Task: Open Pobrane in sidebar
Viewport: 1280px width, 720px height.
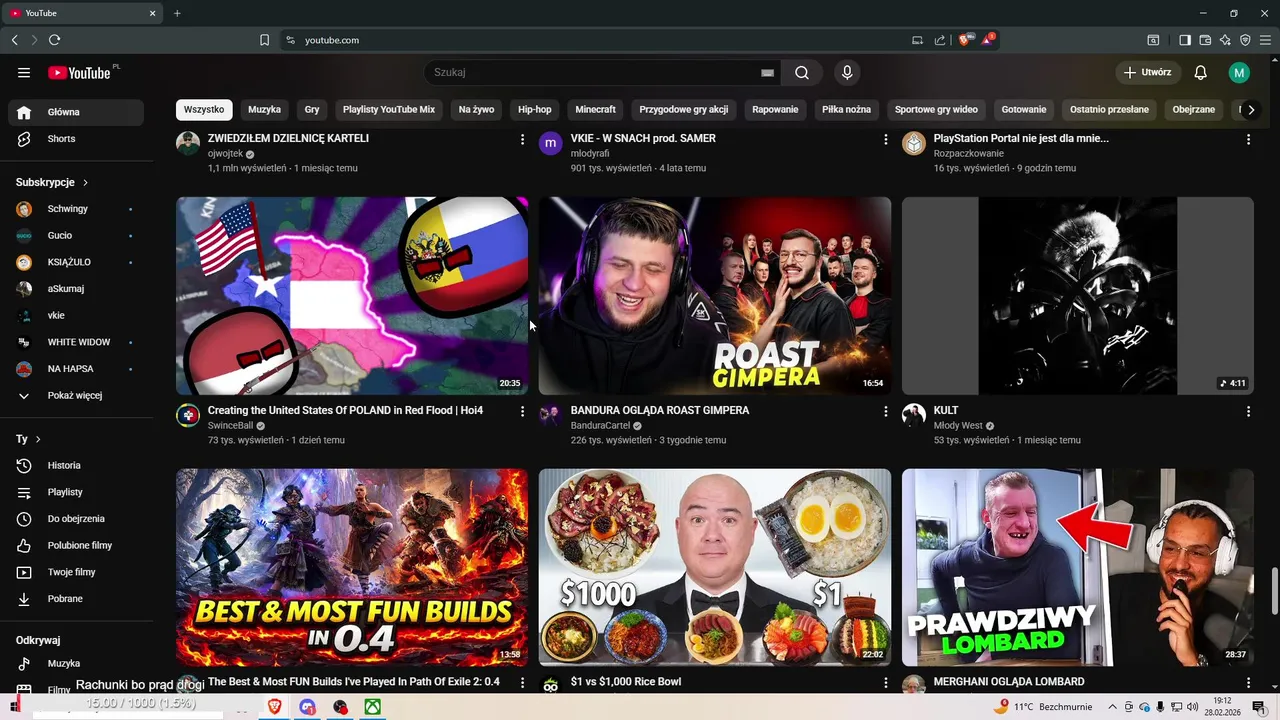Action: [x=76, y=599]
